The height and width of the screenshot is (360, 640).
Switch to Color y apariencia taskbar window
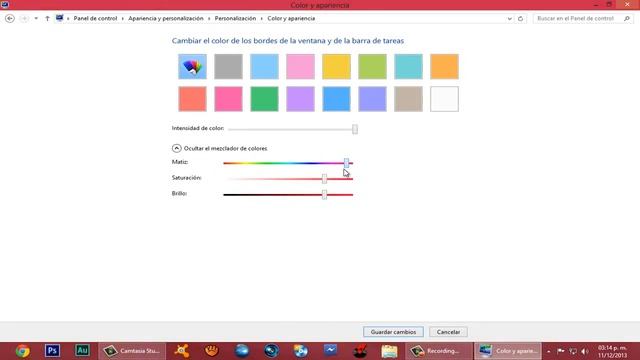[x=508, y=351]
